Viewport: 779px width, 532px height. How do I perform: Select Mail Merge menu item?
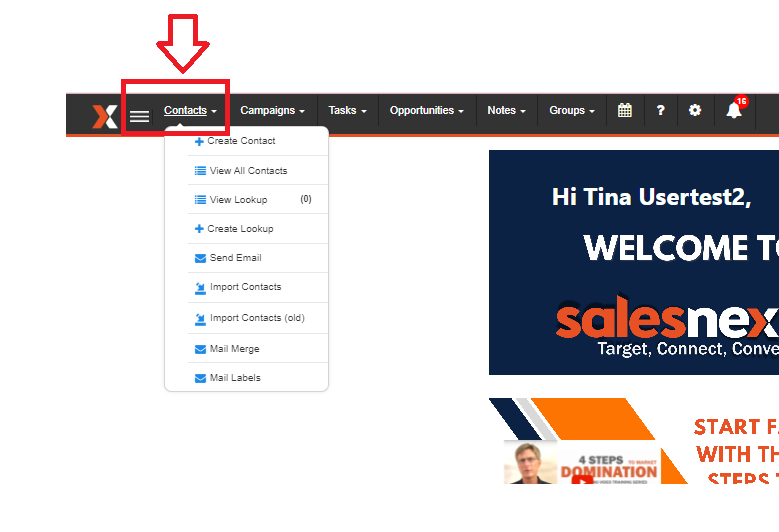(x=234, y=349)
